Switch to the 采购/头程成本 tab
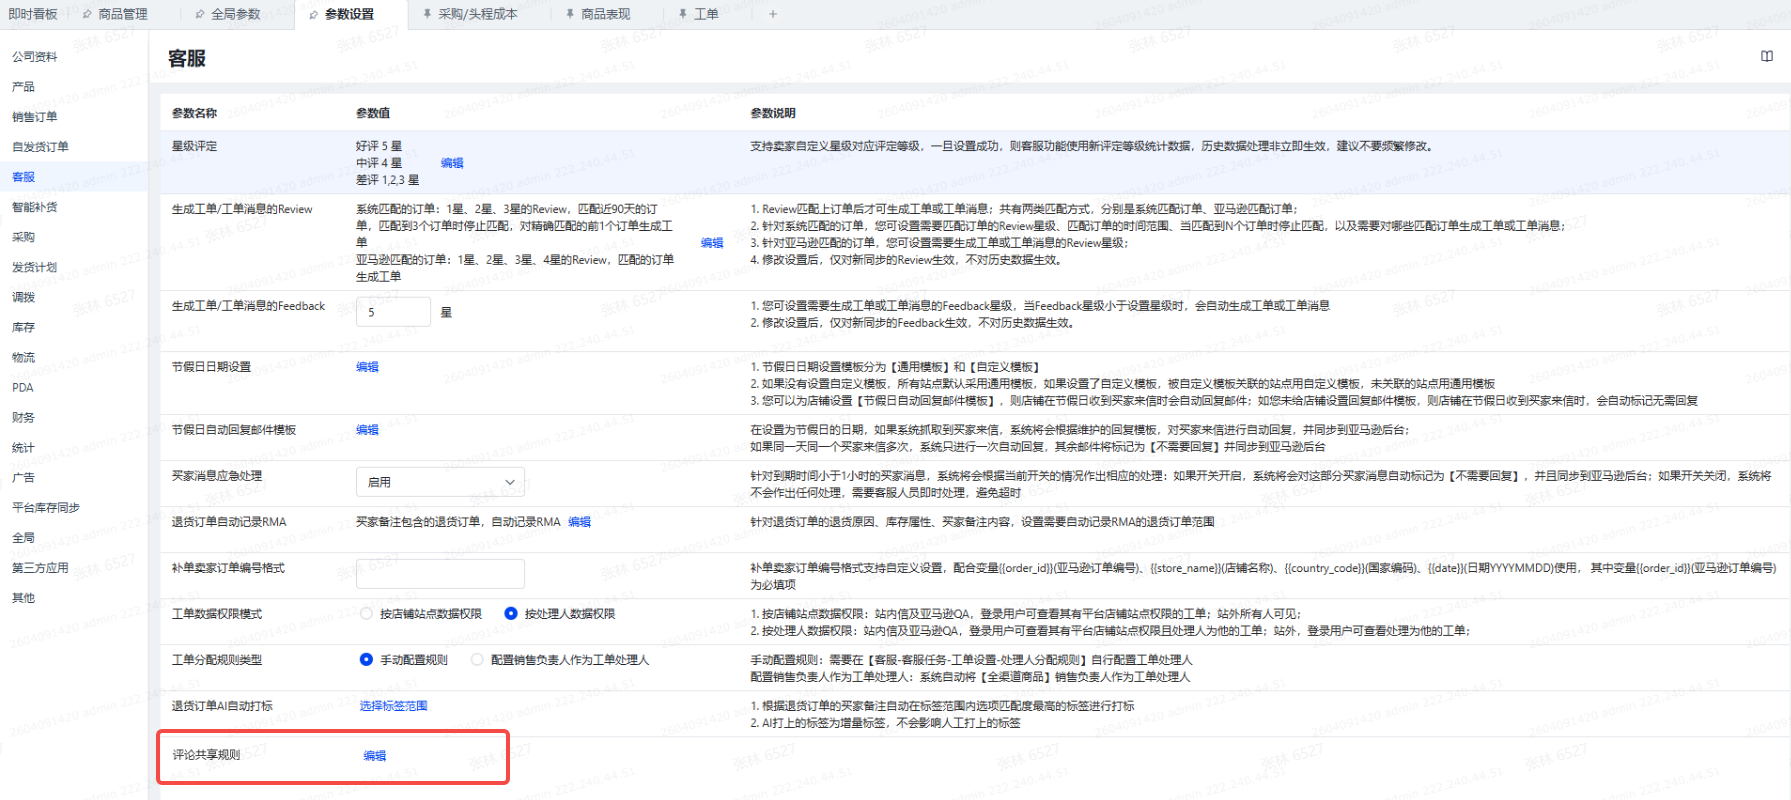Viewport: 1791px width, 800px height. (478, 14)
